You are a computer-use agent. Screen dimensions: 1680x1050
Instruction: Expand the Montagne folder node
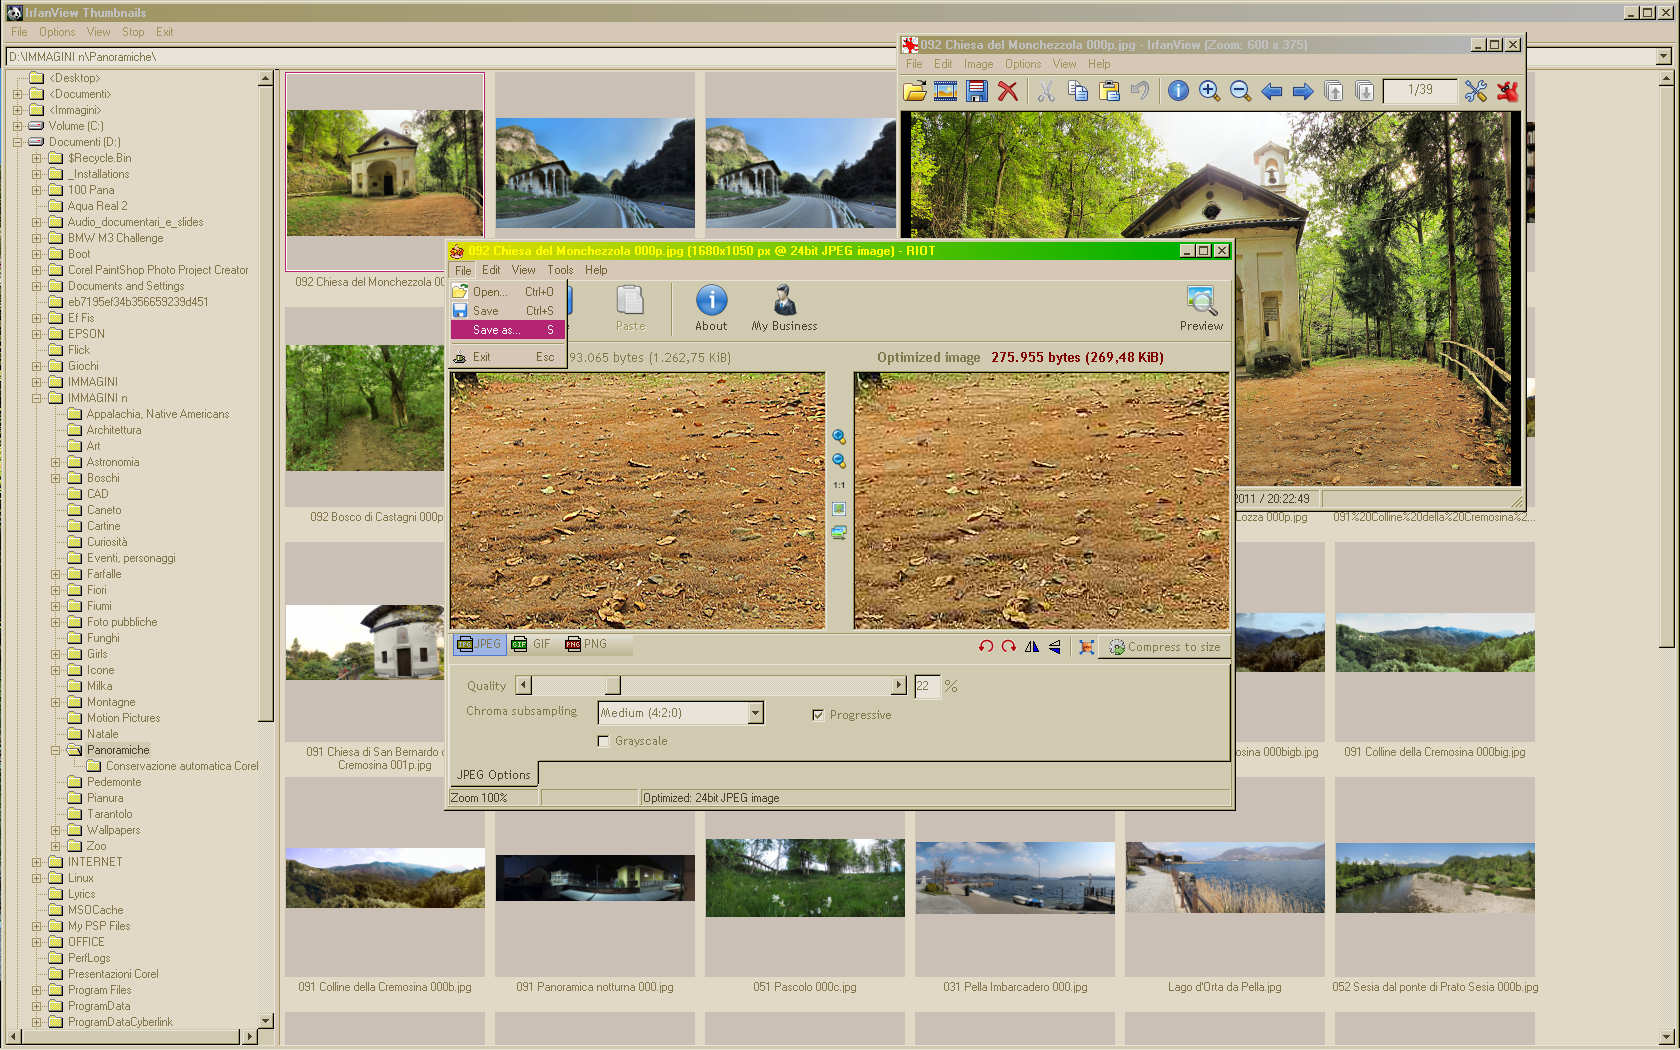[56, 702]
